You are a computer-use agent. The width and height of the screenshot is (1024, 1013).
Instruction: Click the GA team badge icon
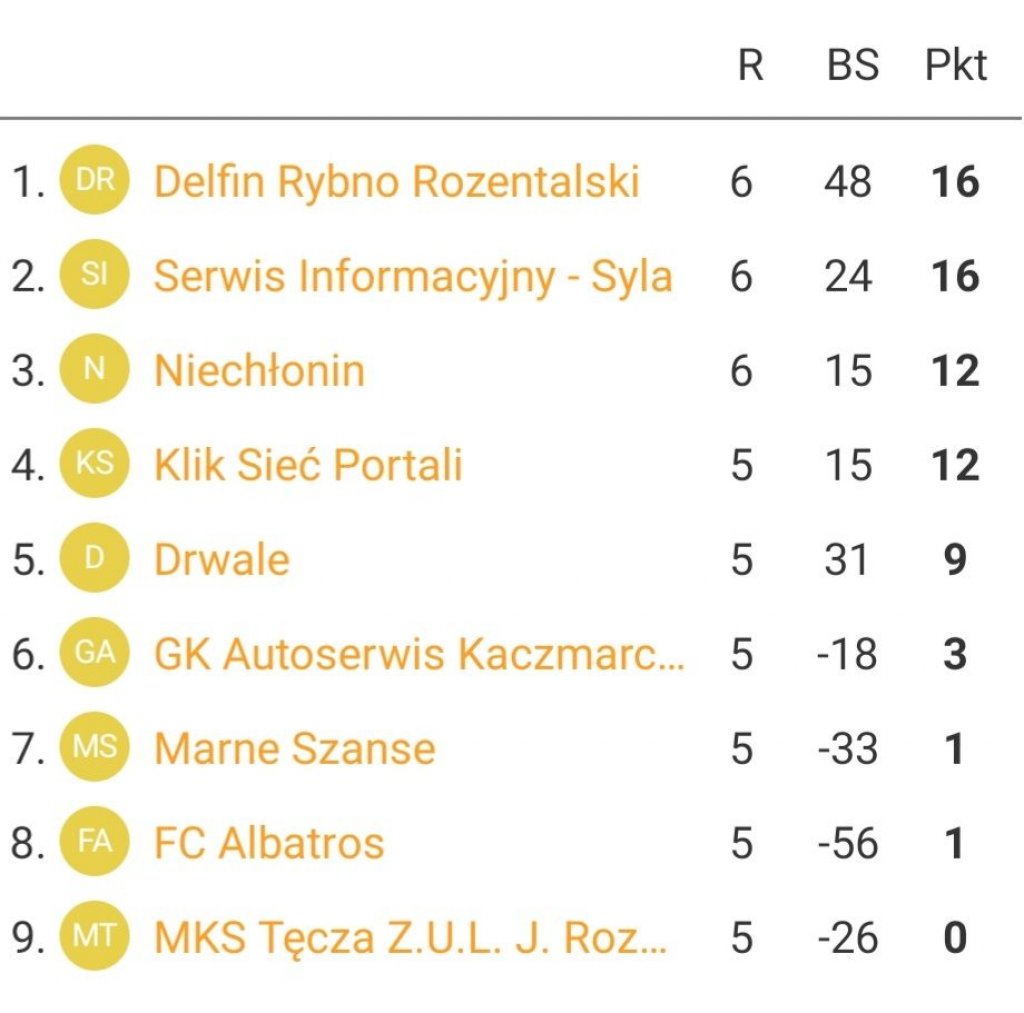click(95, 653)
